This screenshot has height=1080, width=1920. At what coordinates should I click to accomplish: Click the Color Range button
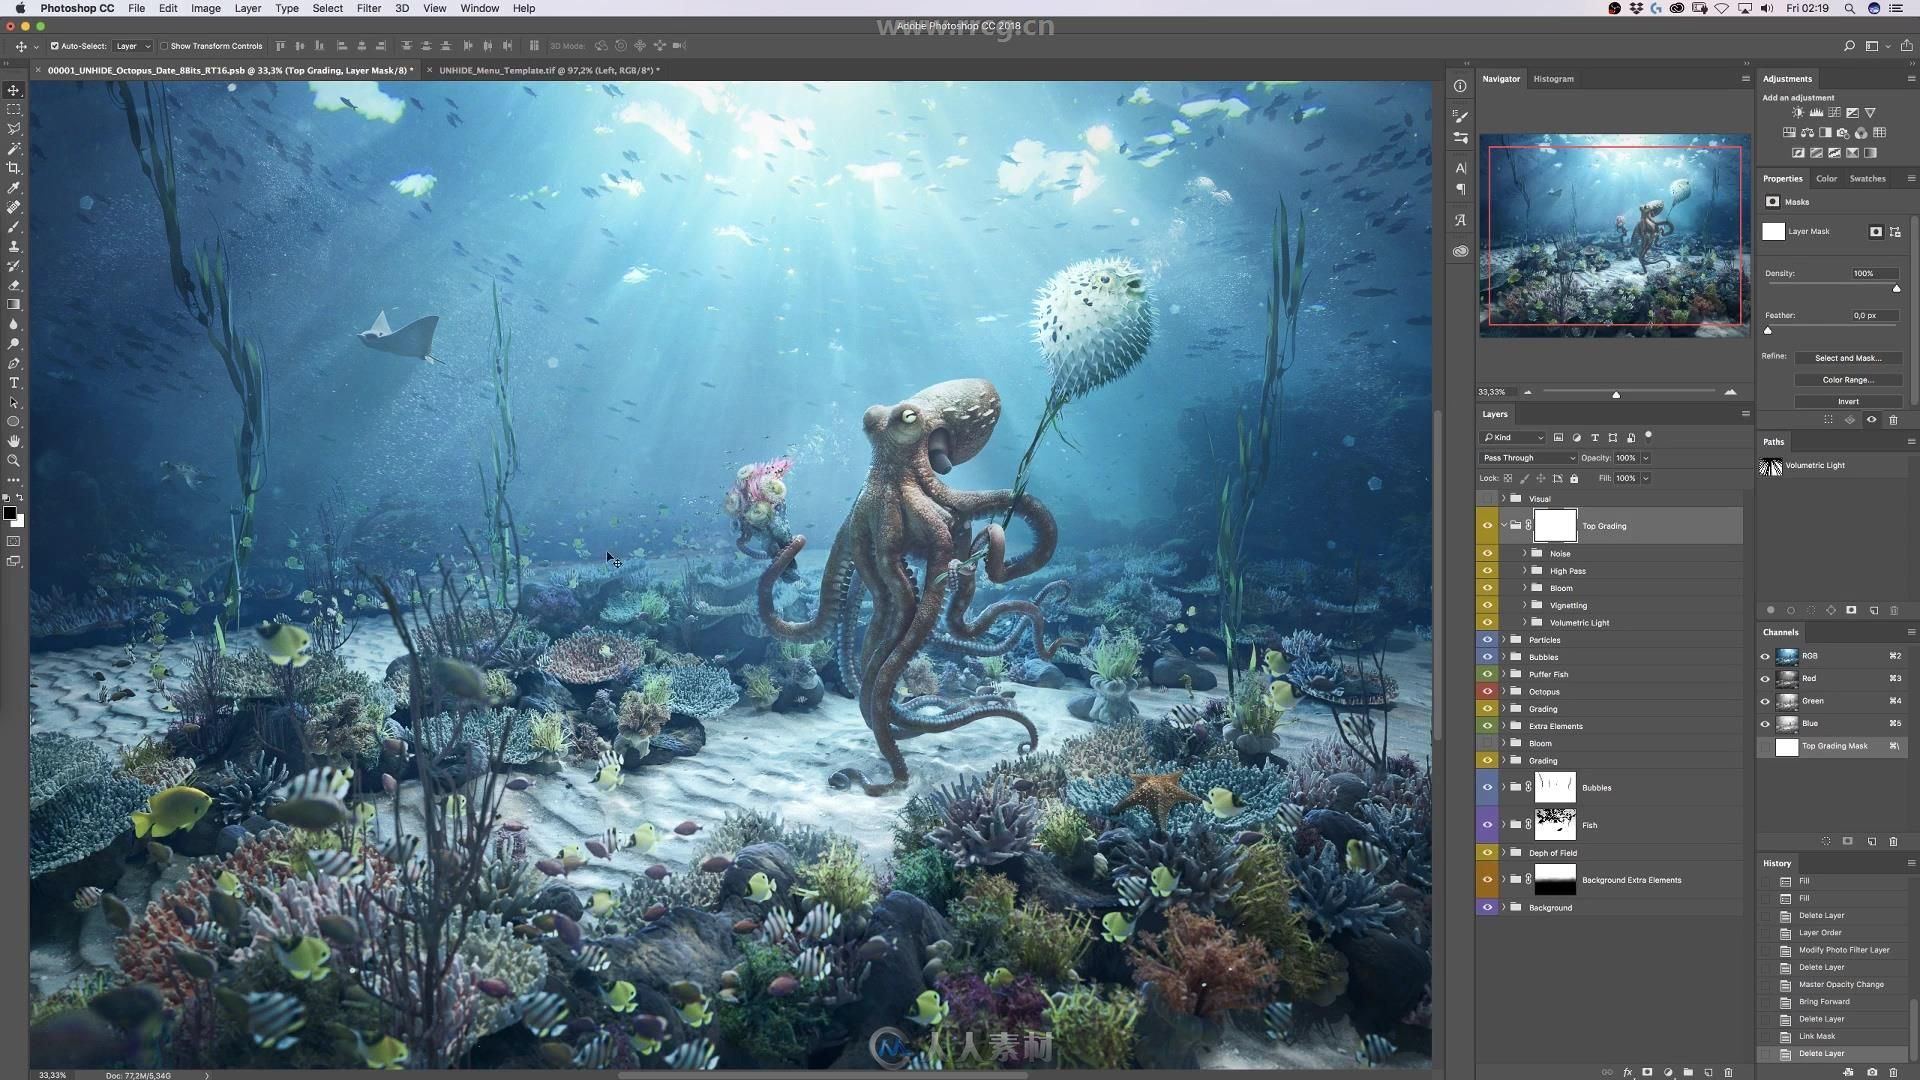tap(1848, 380)
